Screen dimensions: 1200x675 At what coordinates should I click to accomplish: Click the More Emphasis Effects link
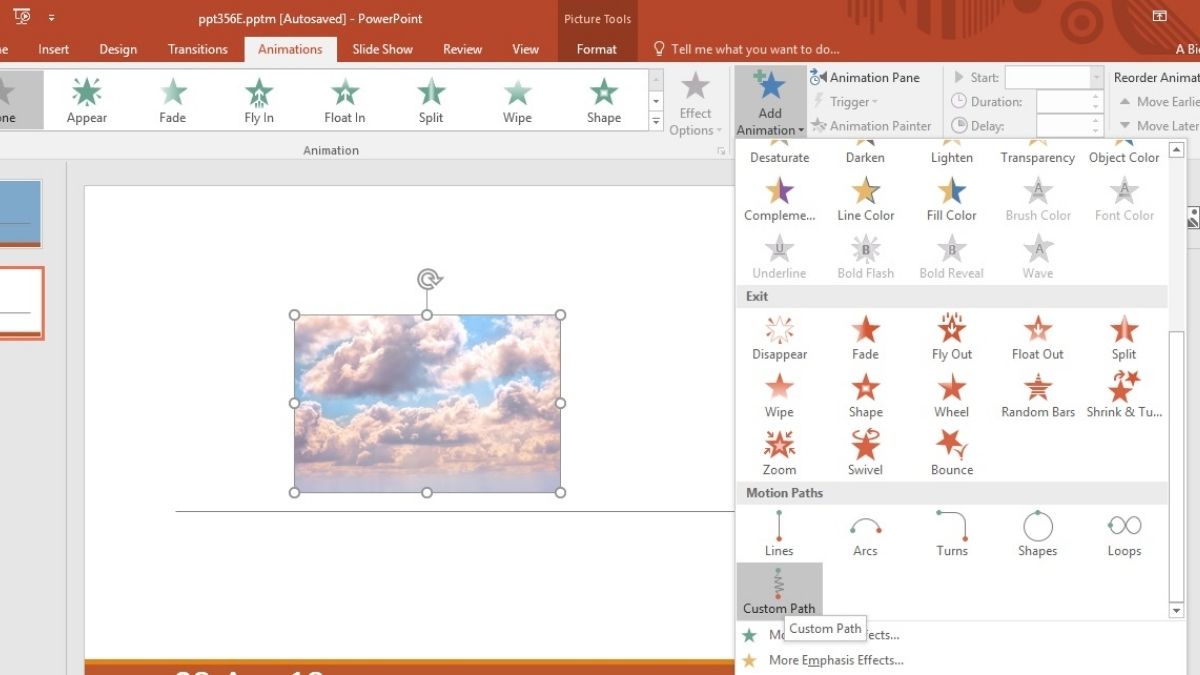(836, 660)
